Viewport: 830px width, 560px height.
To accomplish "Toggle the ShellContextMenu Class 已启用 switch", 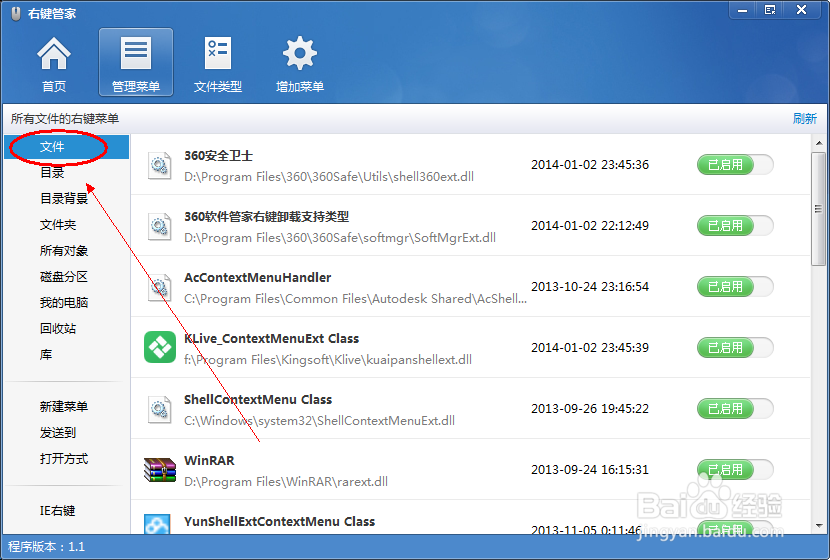I will (x=735, y=409).
